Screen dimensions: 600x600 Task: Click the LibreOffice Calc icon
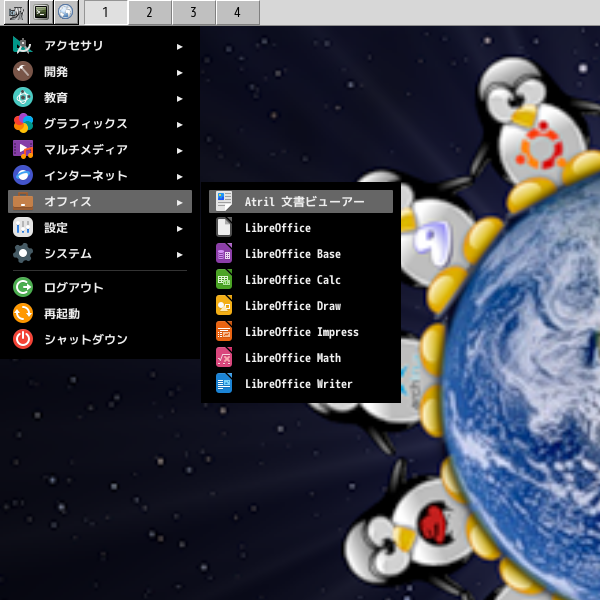(224, 280)
